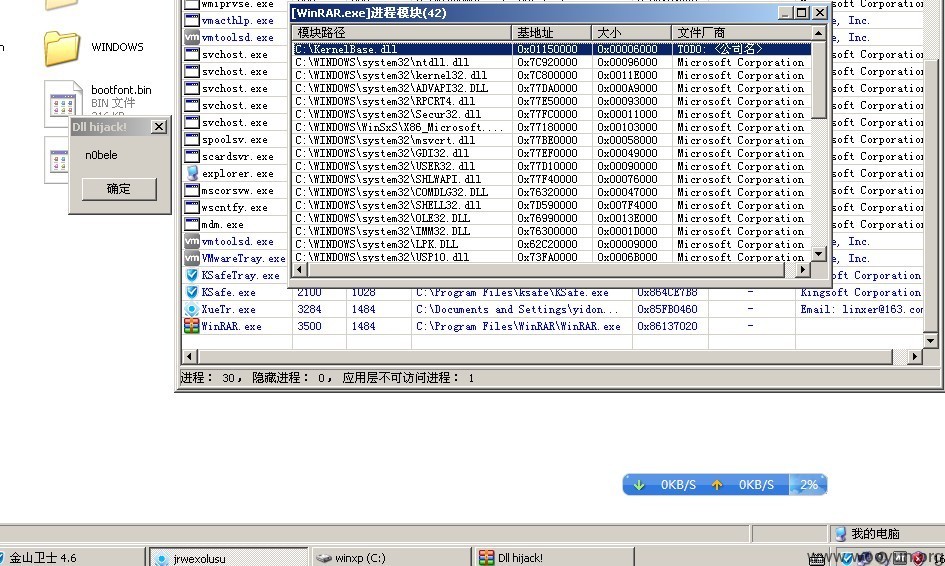Click size value 0x0011E000 cell
This screenshot has width=945, height=566.
[x=627, y=75]
